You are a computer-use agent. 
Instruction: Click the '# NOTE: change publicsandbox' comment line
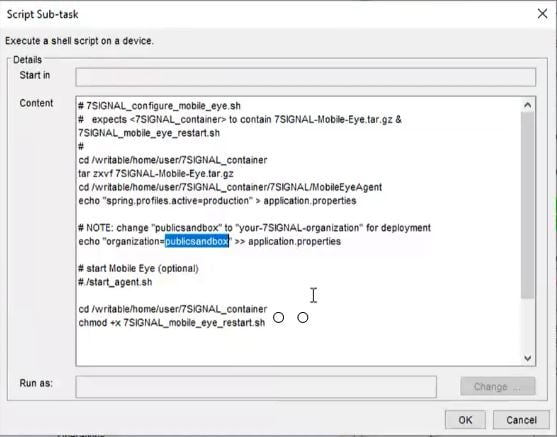click(x=254, y=228)
